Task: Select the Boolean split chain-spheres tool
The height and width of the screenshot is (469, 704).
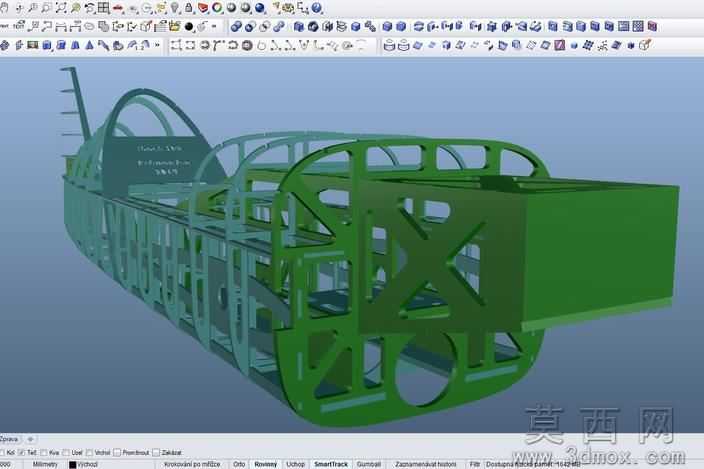Action: pyautogui.click(x=279, y=26)
